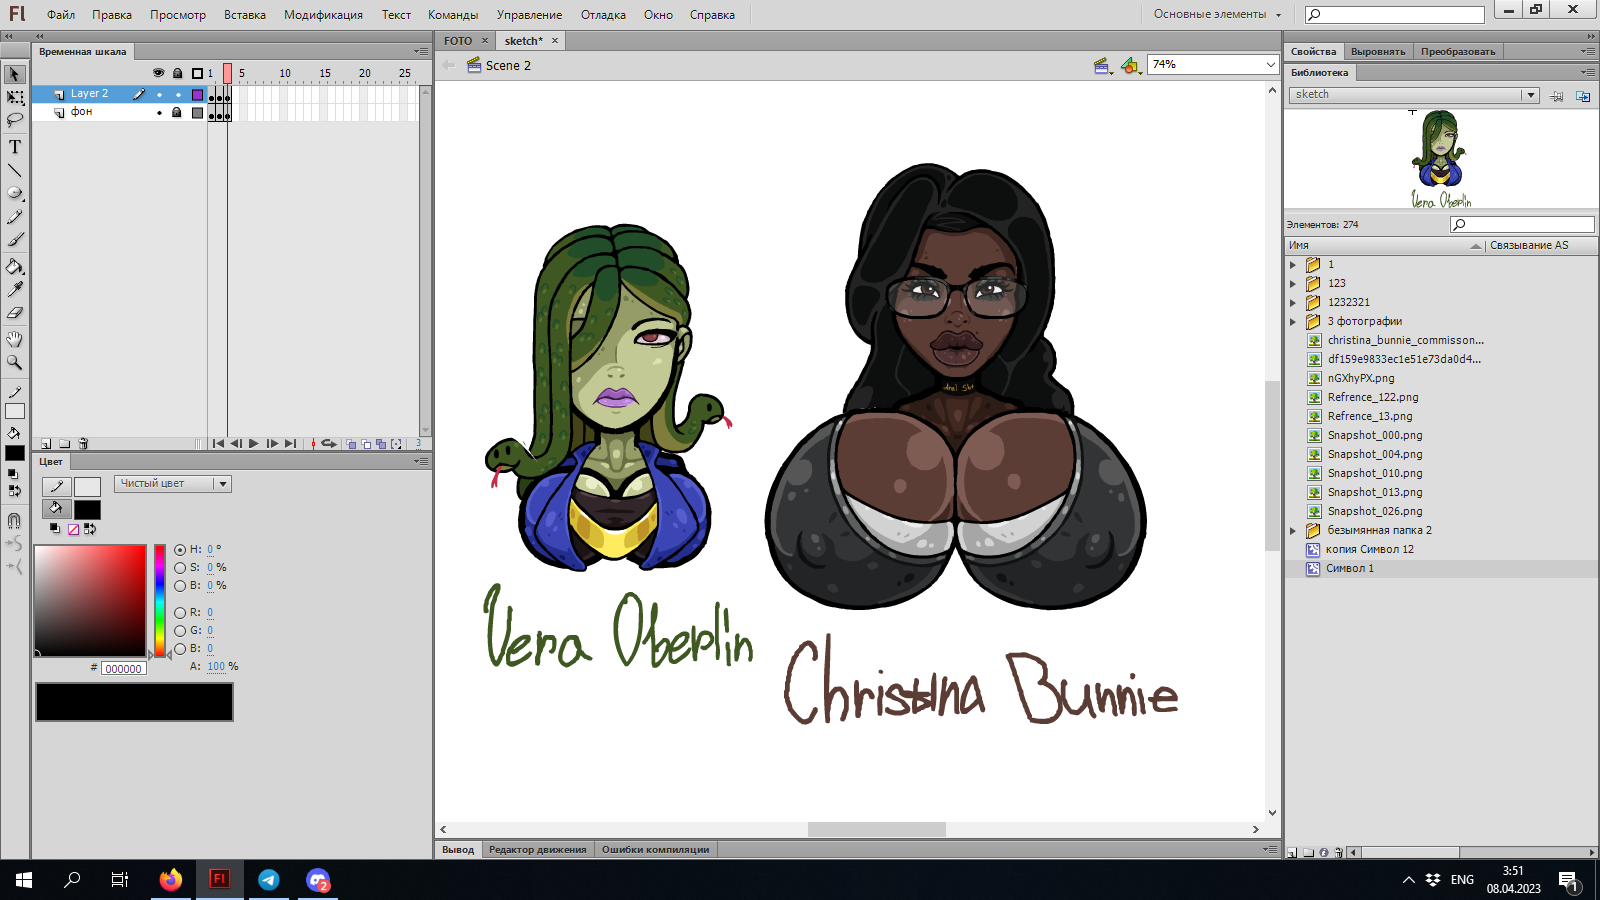Select the Oval shape tool

[14, 193]
